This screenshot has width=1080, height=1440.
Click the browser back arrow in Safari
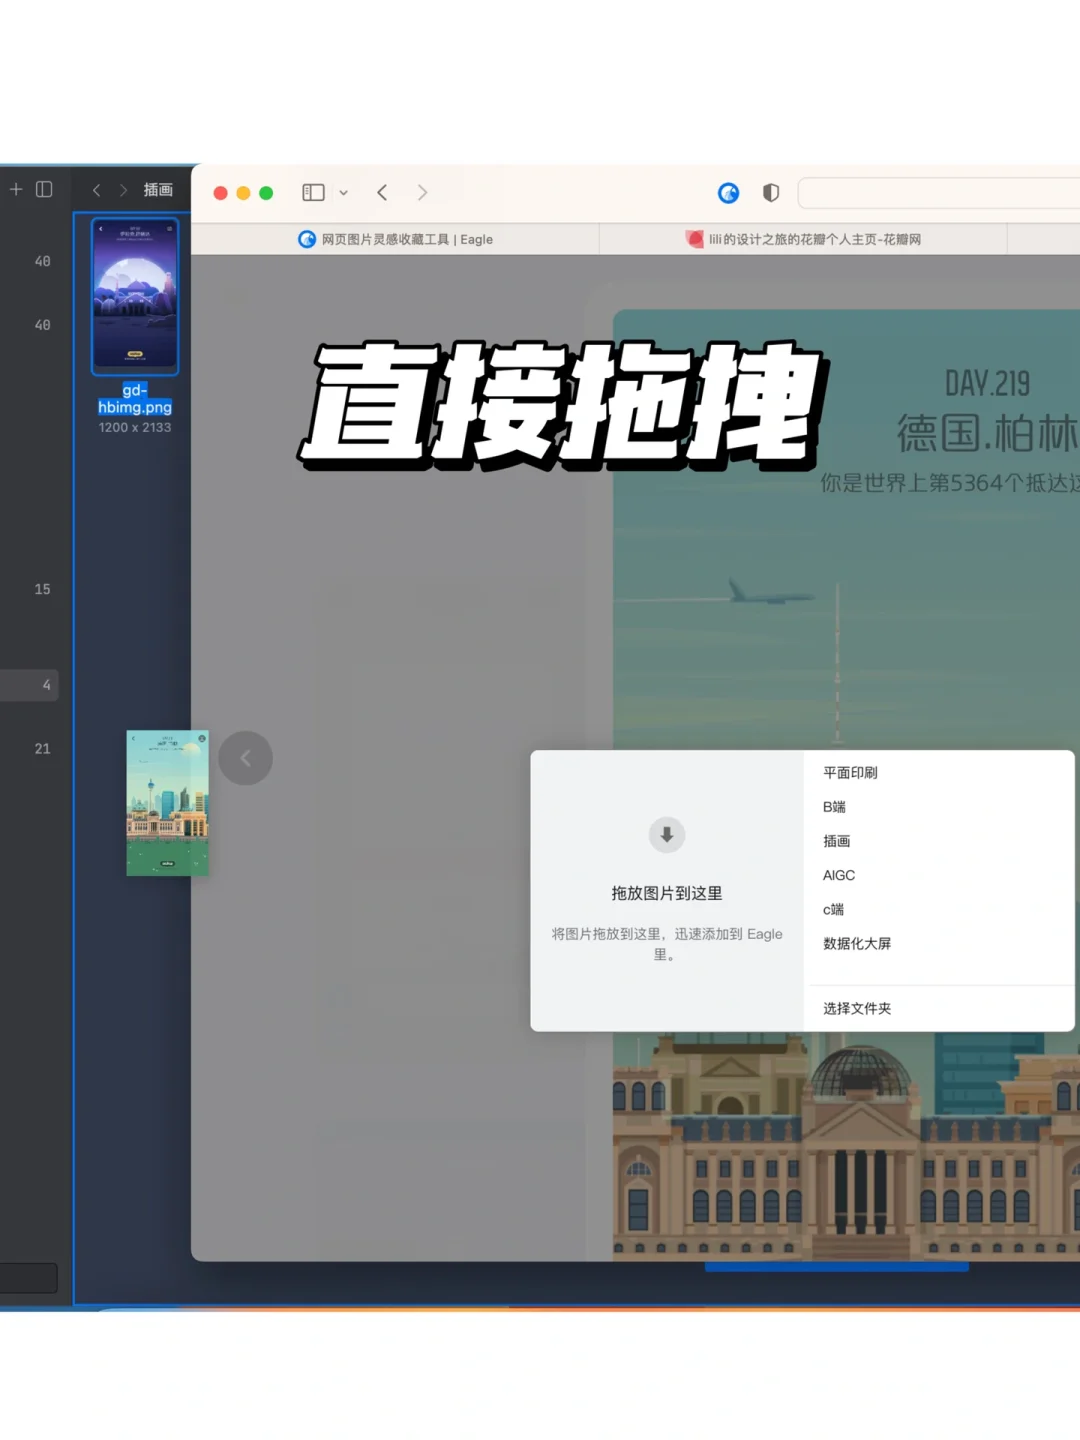[x=382, y=192]
